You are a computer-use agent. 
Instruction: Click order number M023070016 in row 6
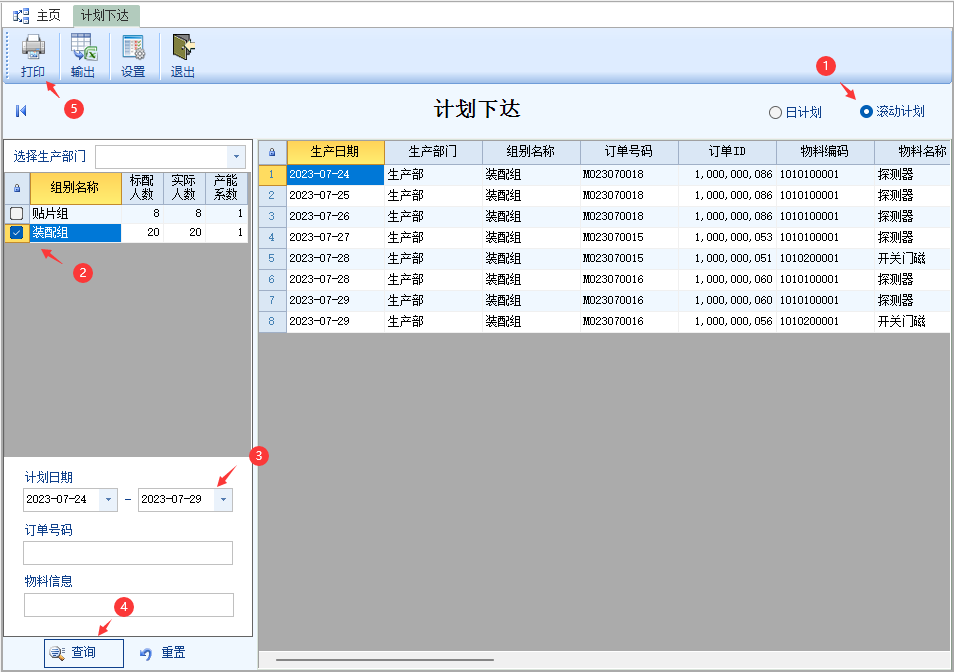tap(629, 280)
